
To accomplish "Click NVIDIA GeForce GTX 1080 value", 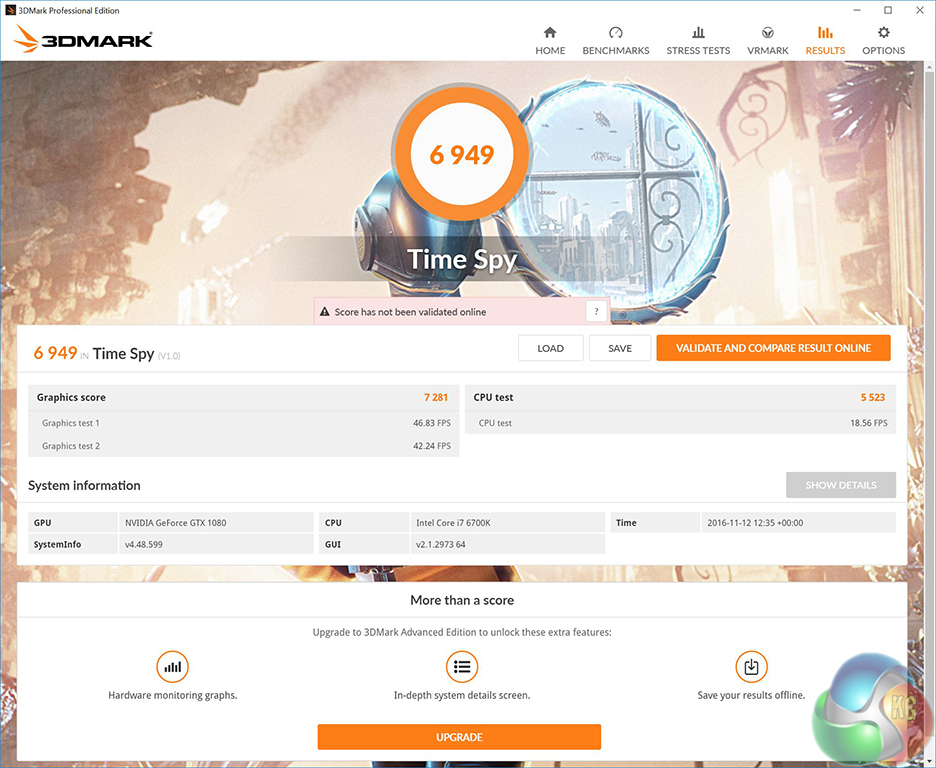I will coord(176,523).
